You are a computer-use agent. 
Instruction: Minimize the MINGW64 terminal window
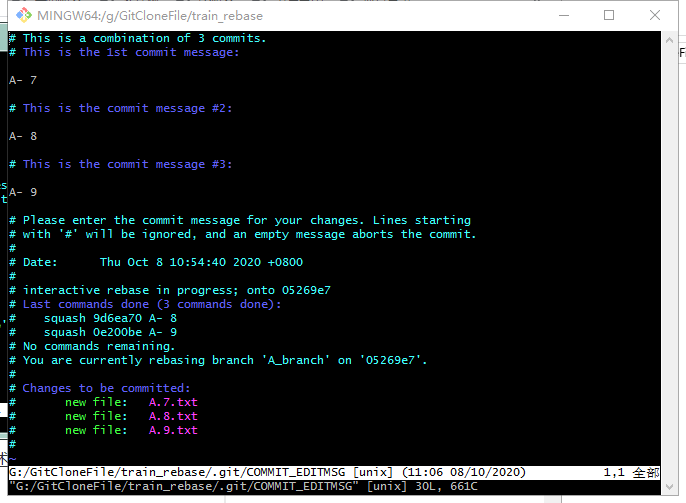(x=564, y=15)
